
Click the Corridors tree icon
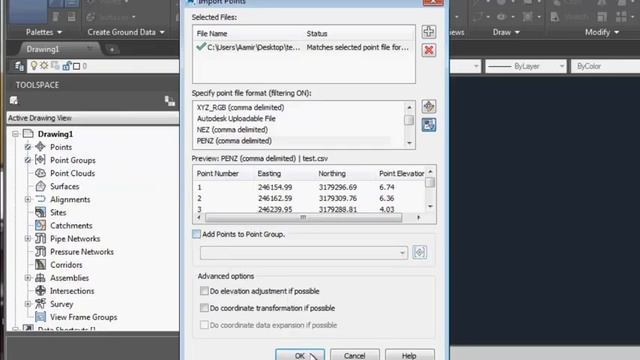click(x=40, y=264)
